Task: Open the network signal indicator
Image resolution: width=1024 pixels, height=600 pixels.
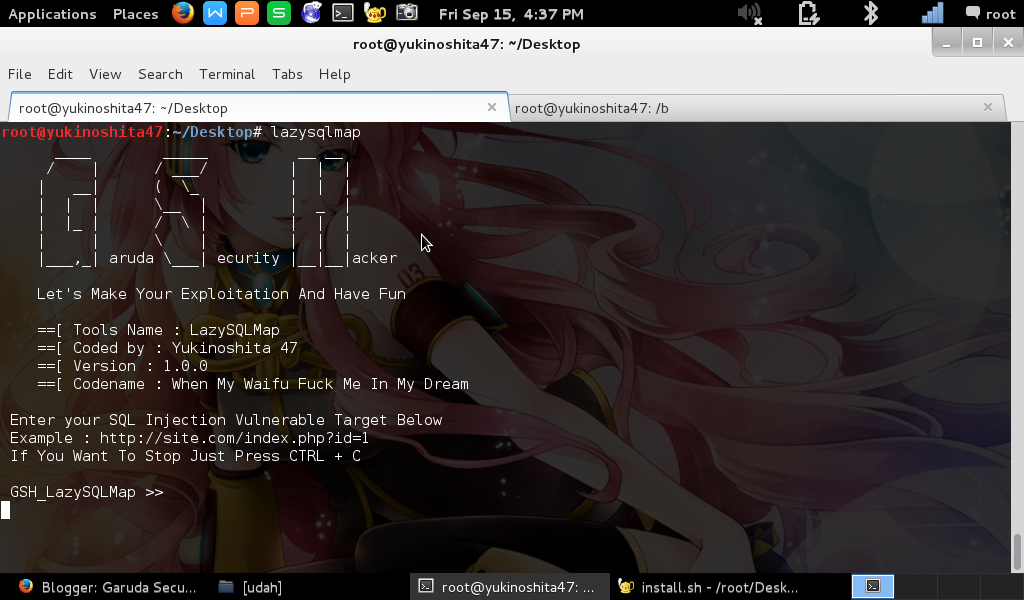Action: pyautogui.click(x=933, y=14)
